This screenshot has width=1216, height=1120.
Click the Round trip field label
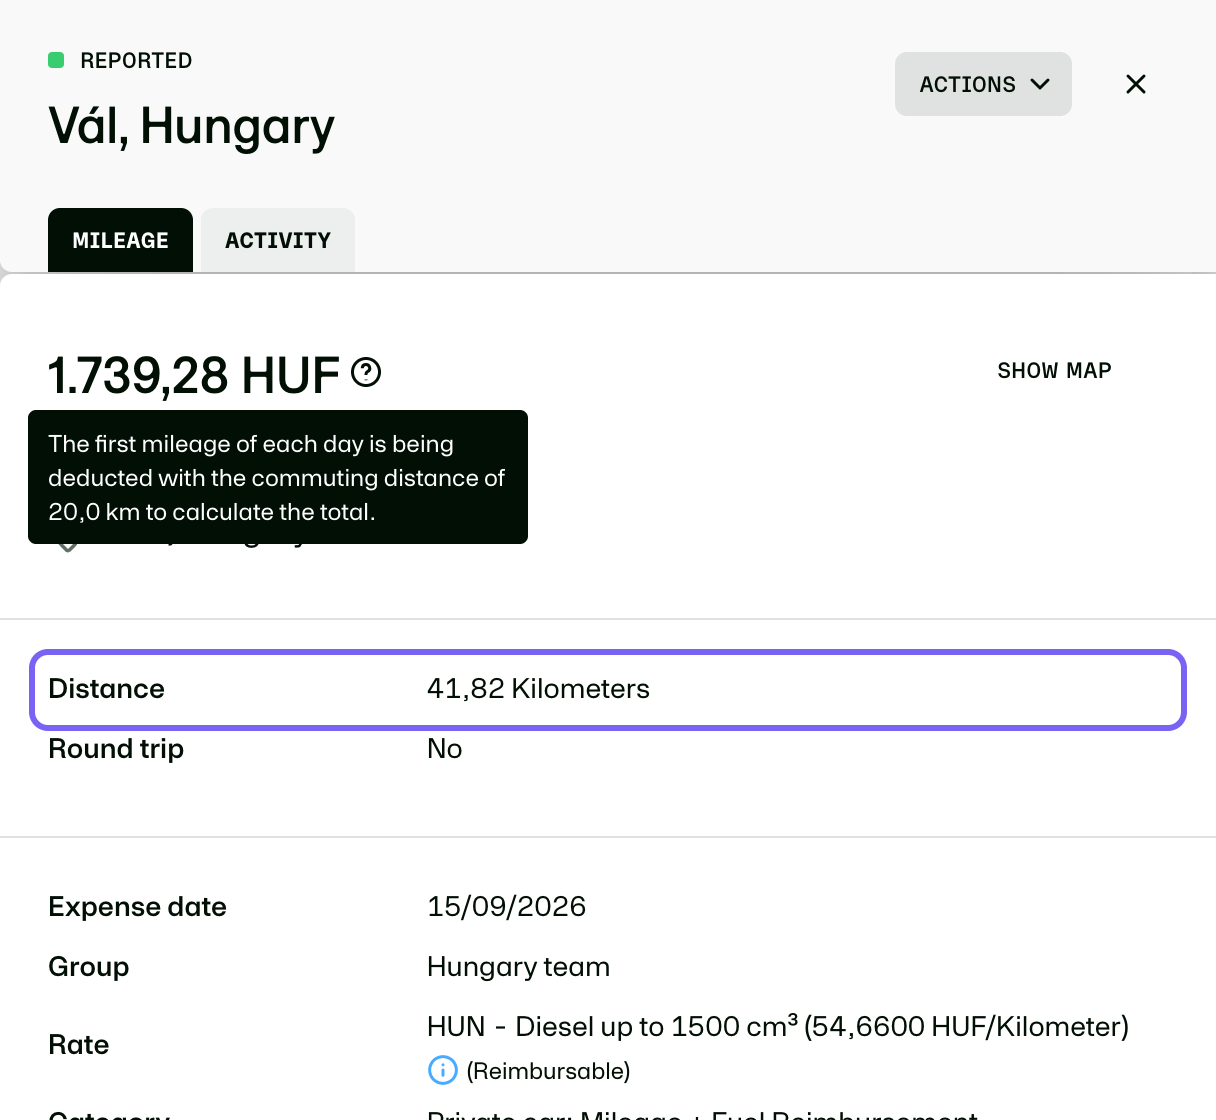[116, 749]
